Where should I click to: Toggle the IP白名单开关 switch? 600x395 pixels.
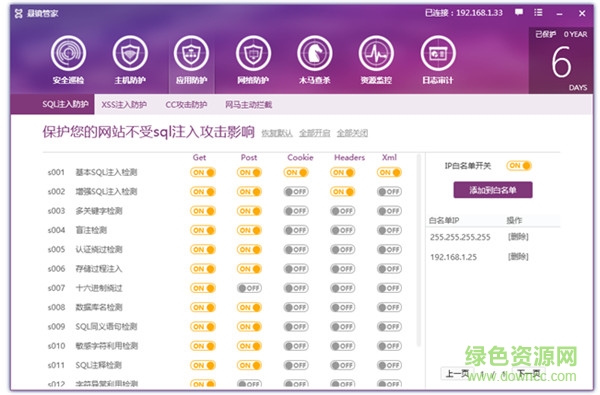coord(519,166)
